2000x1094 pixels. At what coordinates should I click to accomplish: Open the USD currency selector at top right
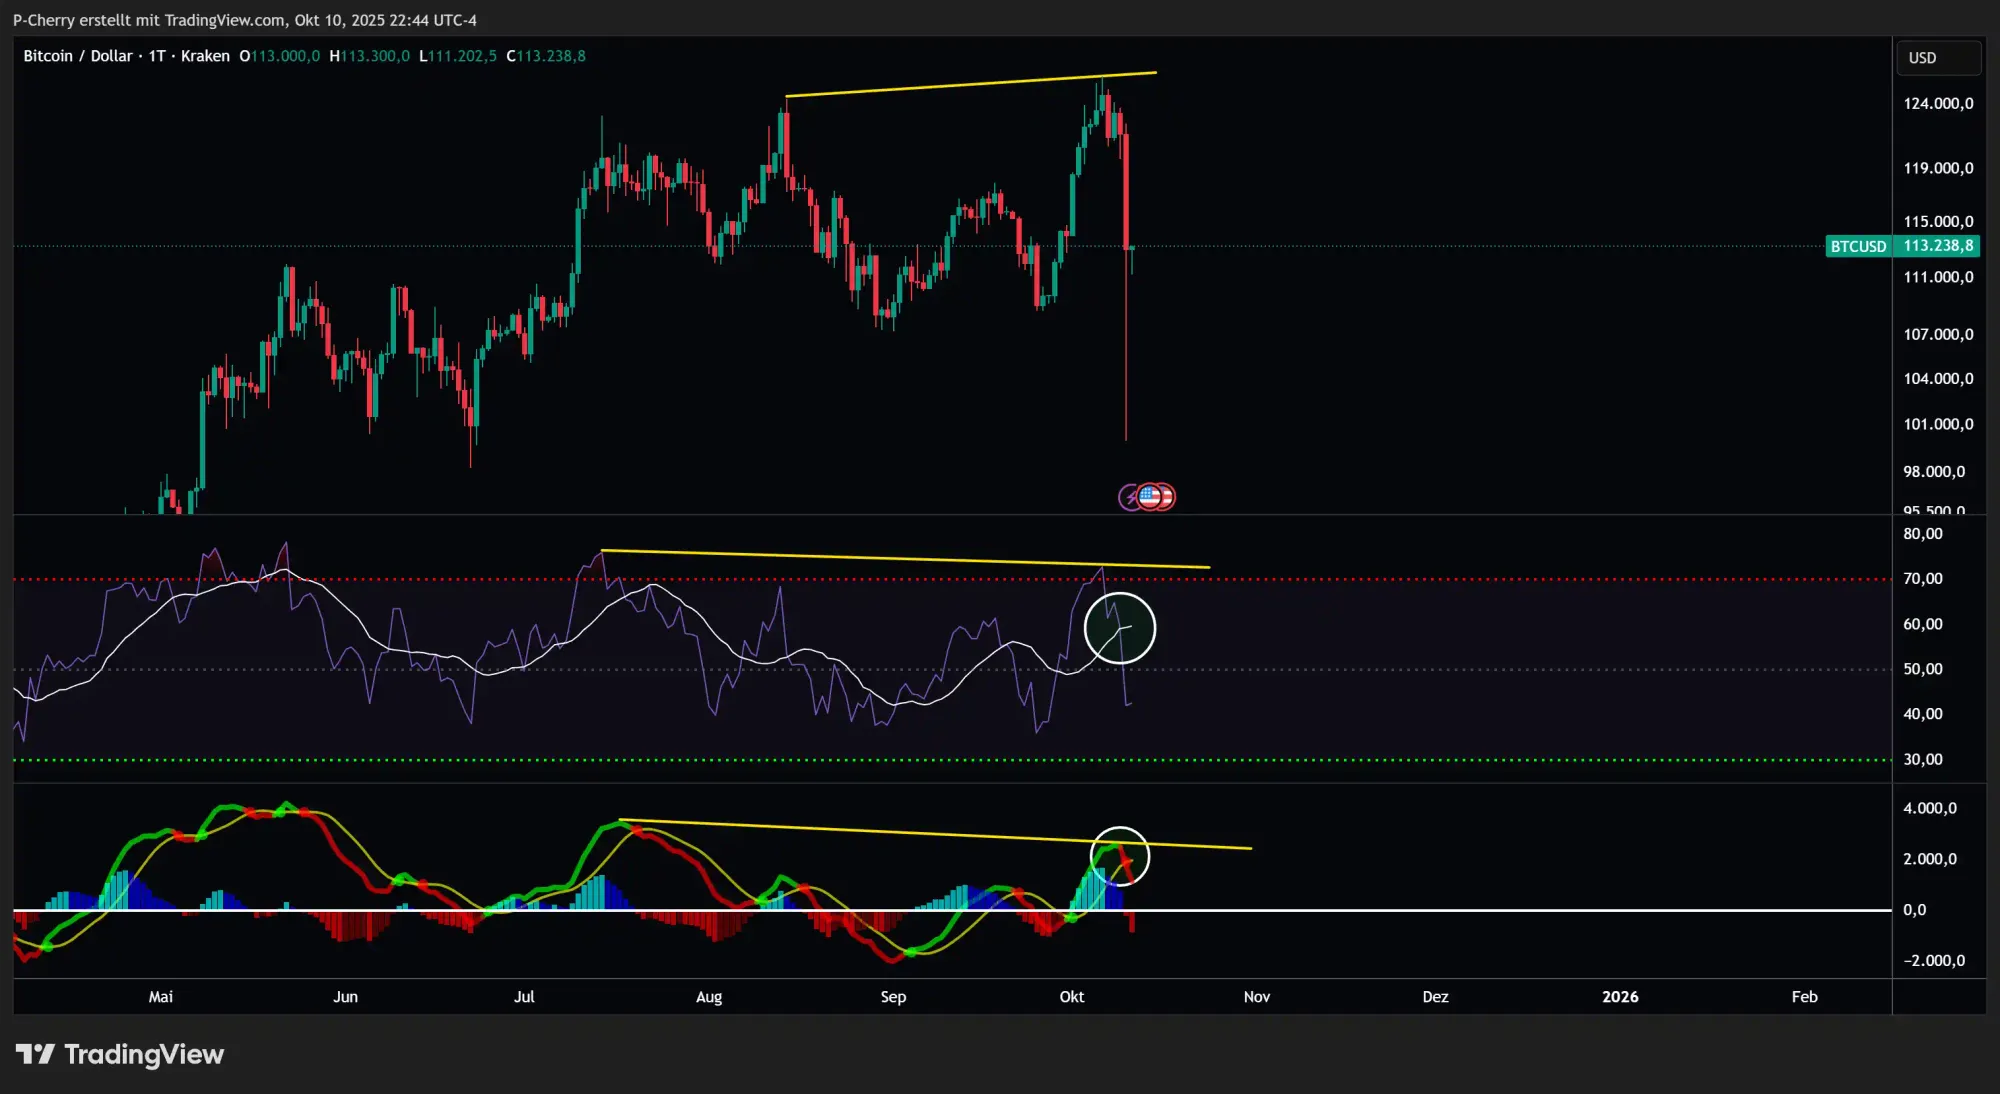1937,57
